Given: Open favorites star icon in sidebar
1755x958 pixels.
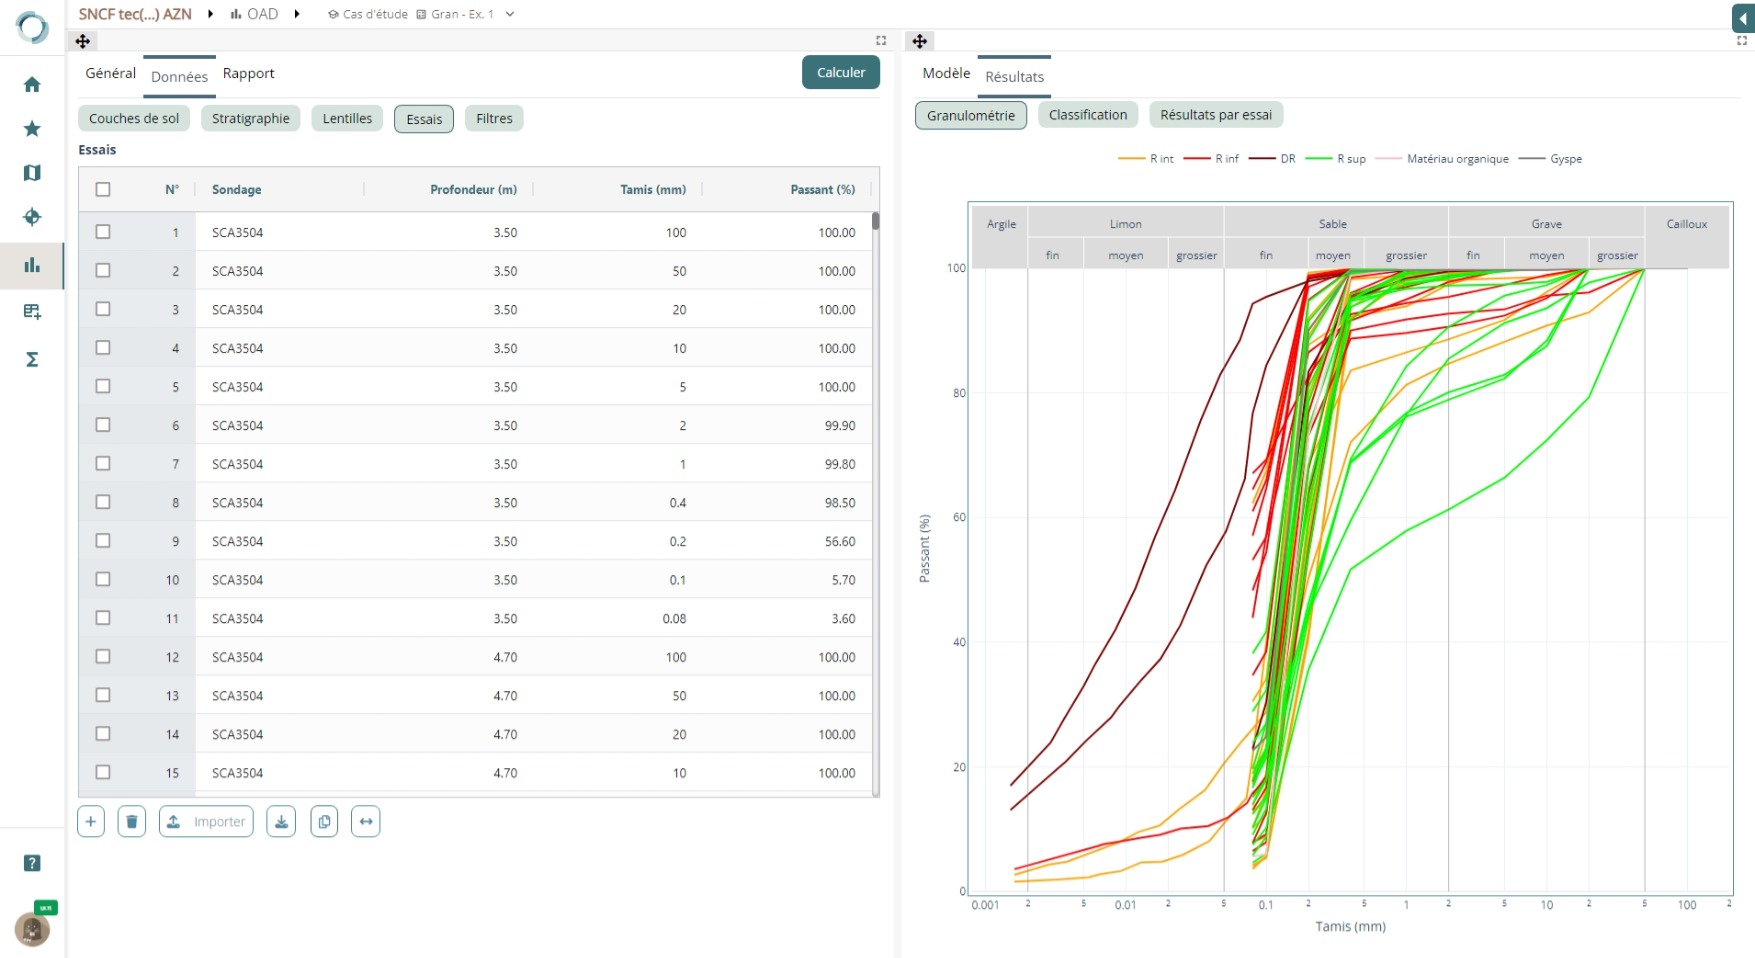Looking at the screenshot, I should (x=32, y=129).
